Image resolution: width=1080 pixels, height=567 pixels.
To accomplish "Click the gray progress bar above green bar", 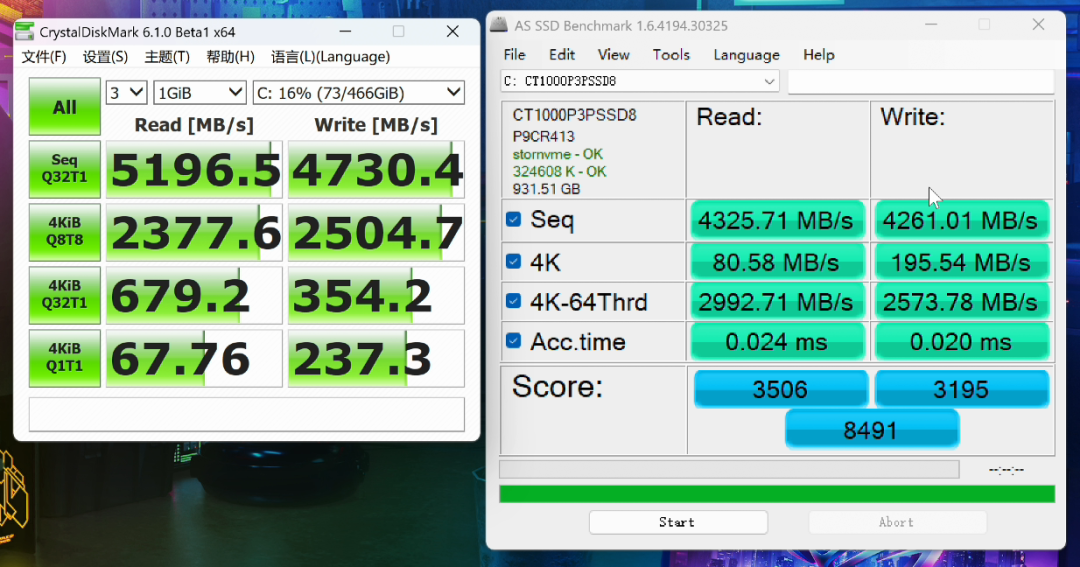I will point(729,469).
